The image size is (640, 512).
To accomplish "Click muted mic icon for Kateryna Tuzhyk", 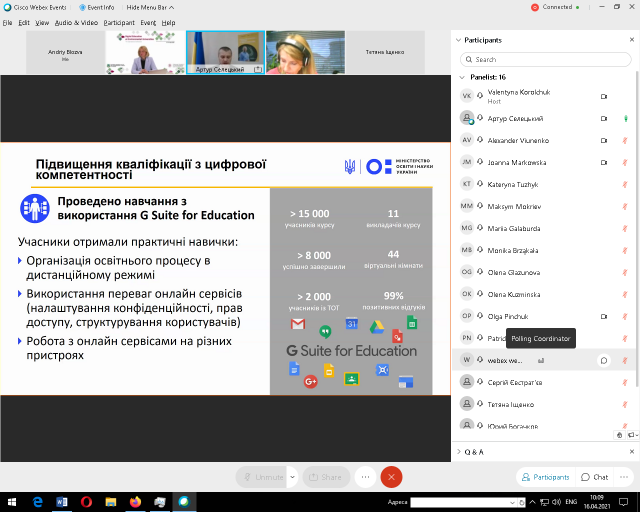I will pyautogui.click(x=625, y=185).
